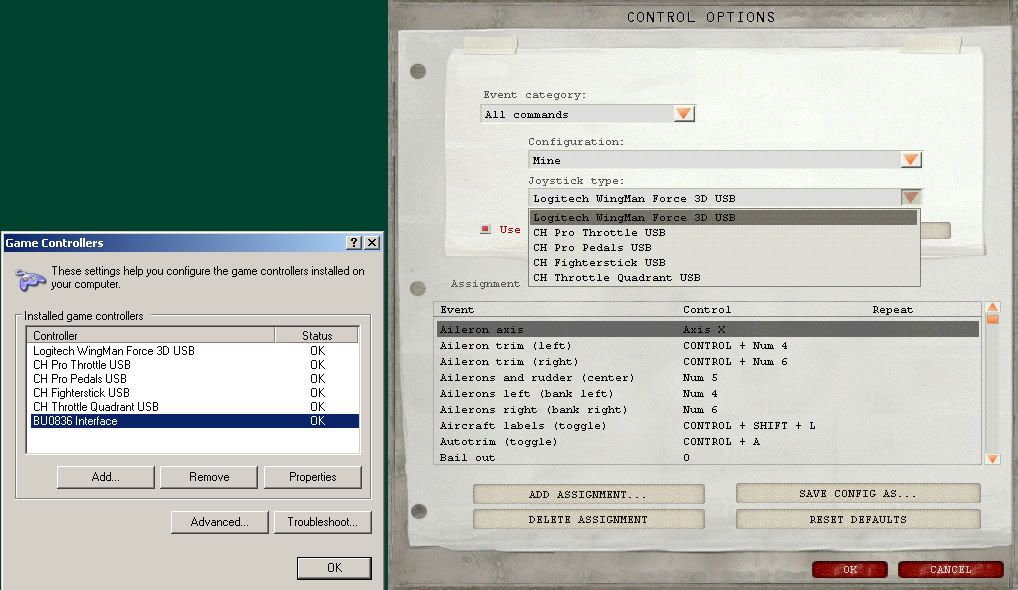The width and height of the screenshot is (1018, 590).
Task: Click the Status column header
Action: click(x=317, y=335)
